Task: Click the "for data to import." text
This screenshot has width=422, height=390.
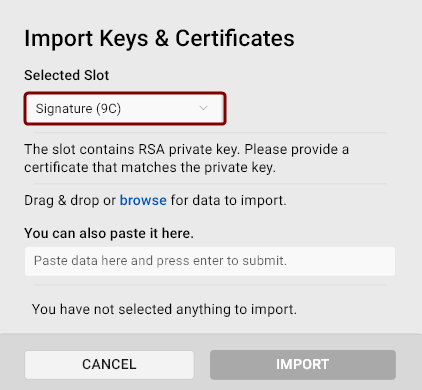Action: point(229,201)
